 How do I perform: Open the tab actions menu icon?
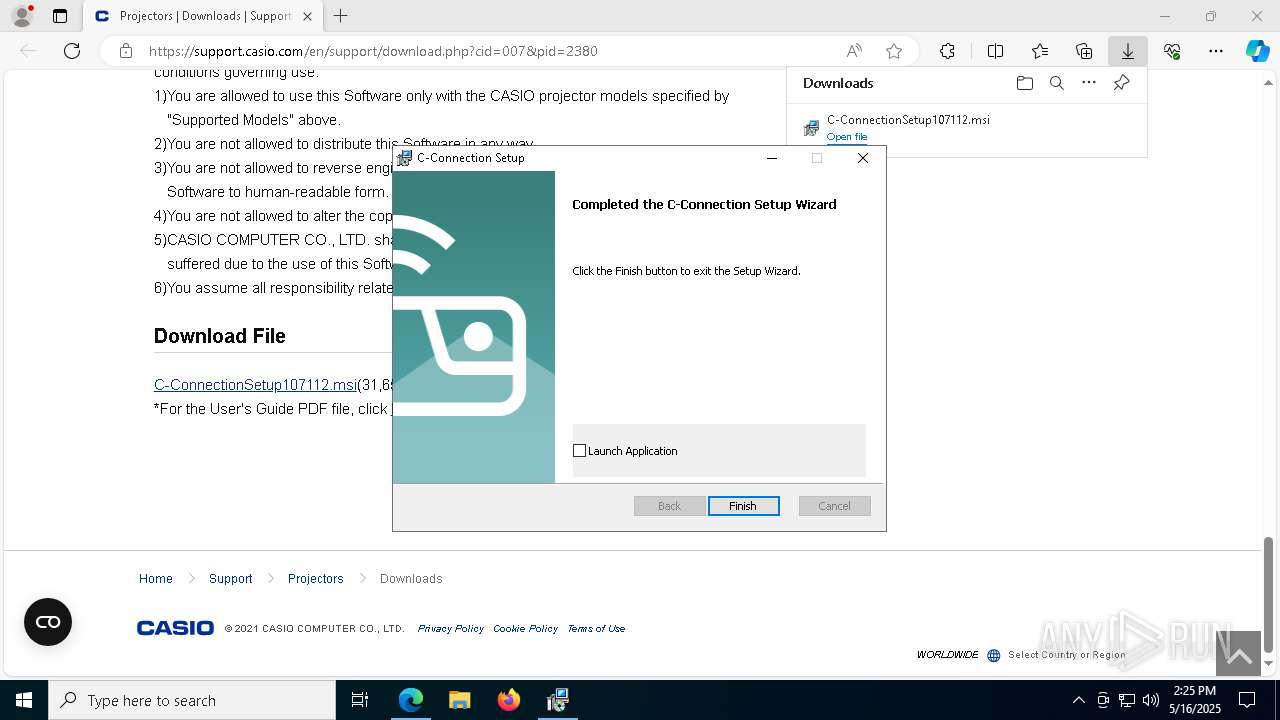click(x=60, y=16)
